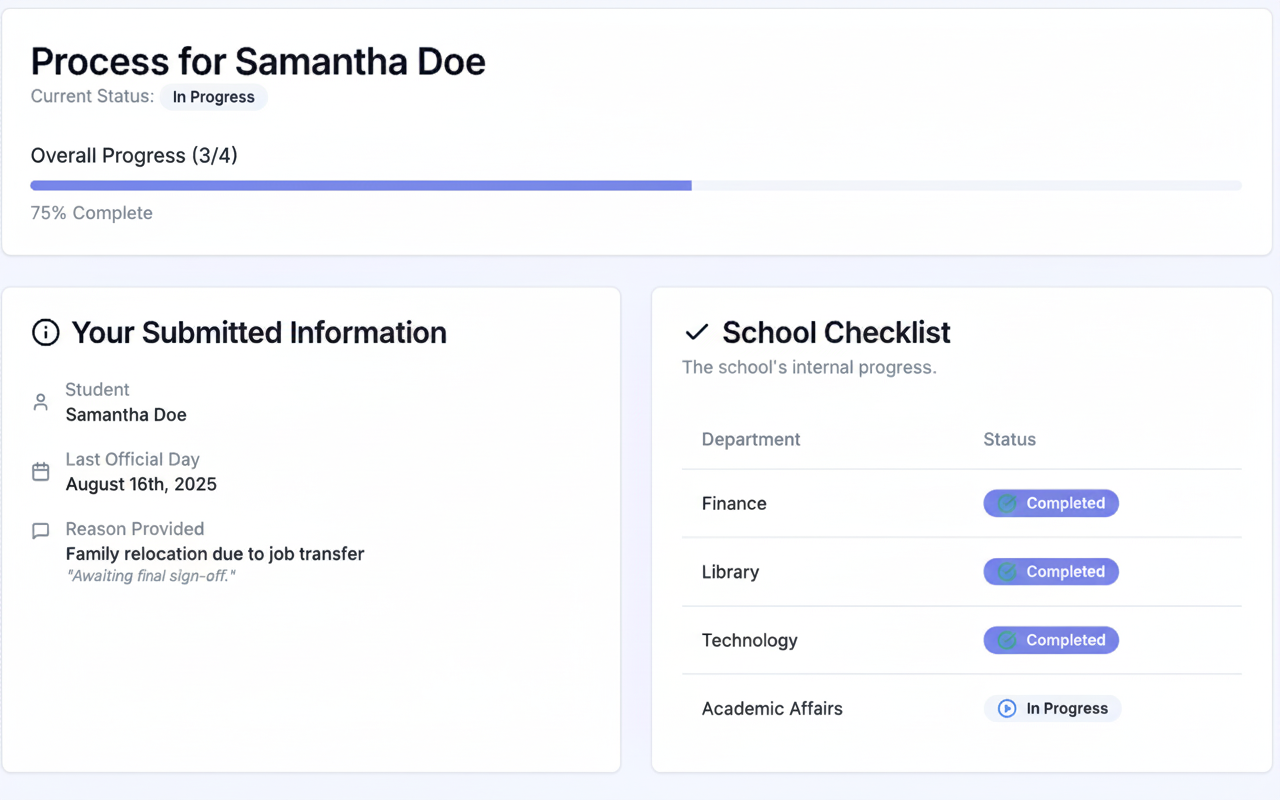Click the check icon in Finance's Completed badge
The image size is (1280, 800).
tap(1007, 504)
